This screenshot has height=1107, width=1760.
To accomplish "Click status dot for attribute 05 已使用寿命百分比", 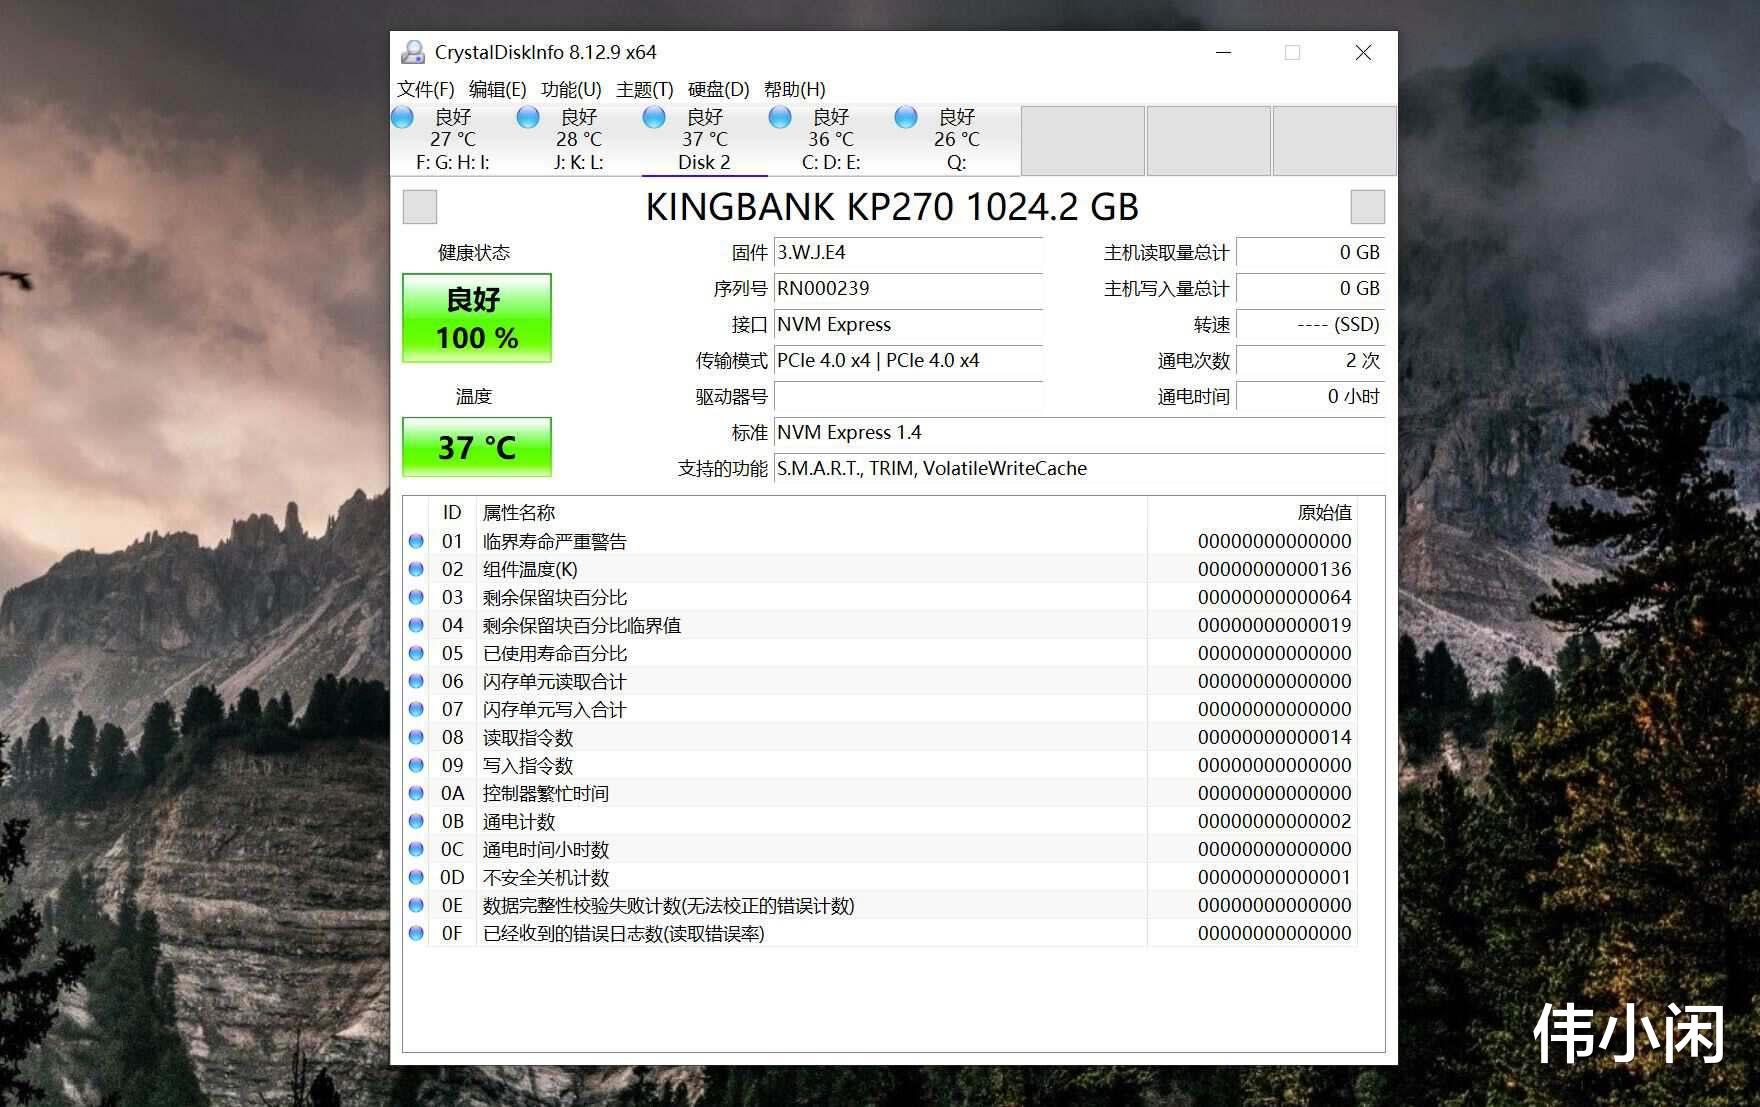I will 416,653.
